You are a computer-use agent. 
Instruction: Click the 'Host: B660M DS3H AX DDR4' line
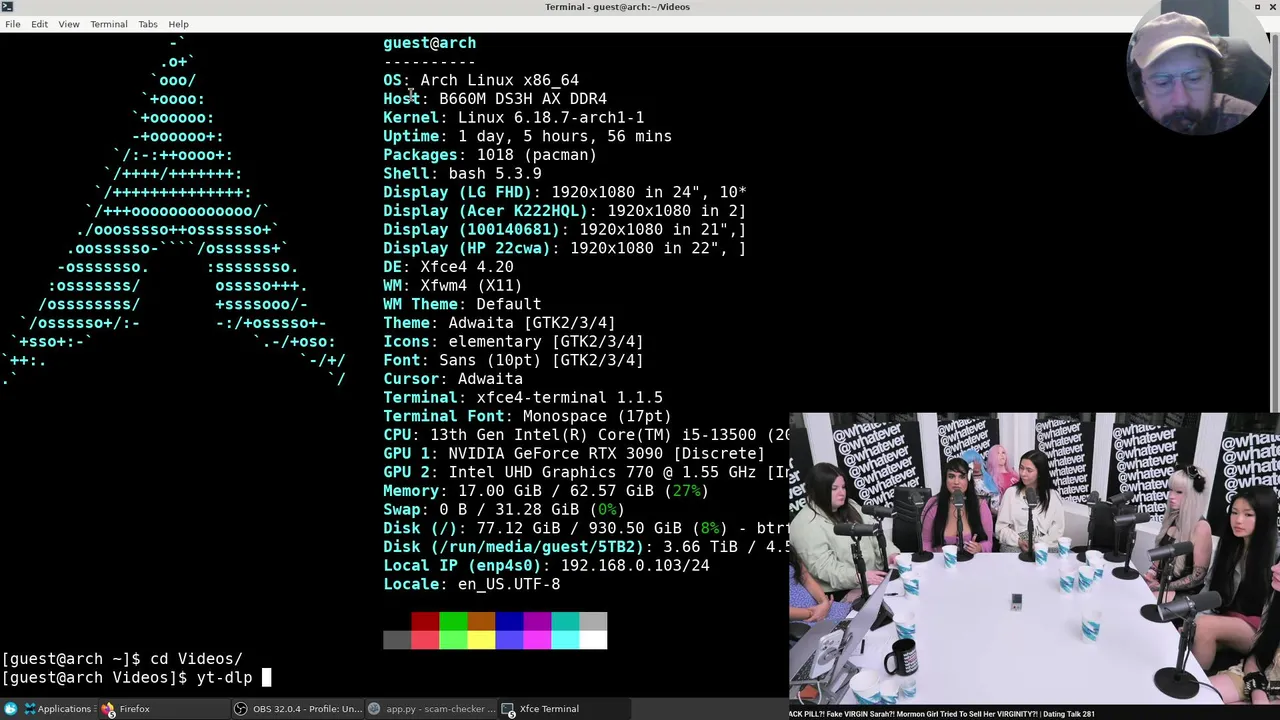[x=495, y=99]
